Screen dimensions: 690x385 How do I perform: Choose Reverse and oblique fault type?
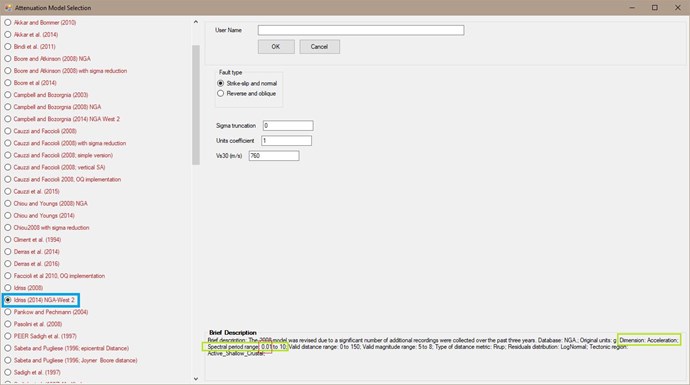coord(246,93)
